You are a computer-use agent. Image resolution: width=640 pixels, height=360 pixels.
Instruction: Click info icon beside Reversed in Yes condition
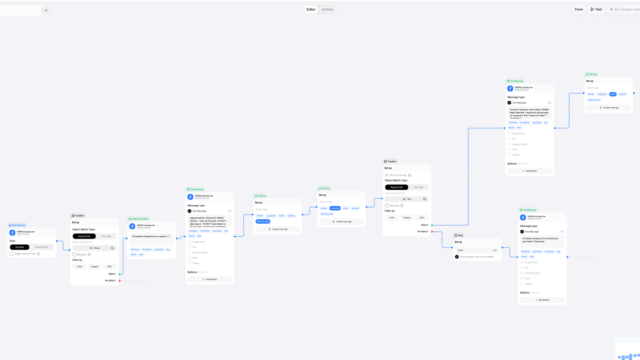point(402,206)
